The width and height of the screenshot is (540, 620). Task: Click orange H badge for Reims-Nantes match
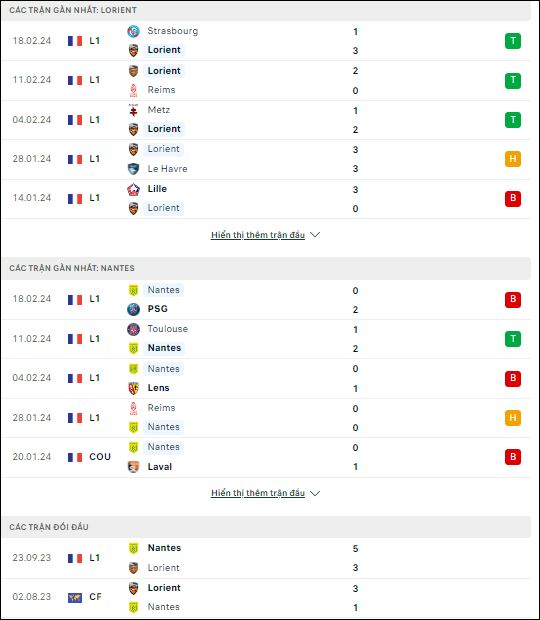513,418
